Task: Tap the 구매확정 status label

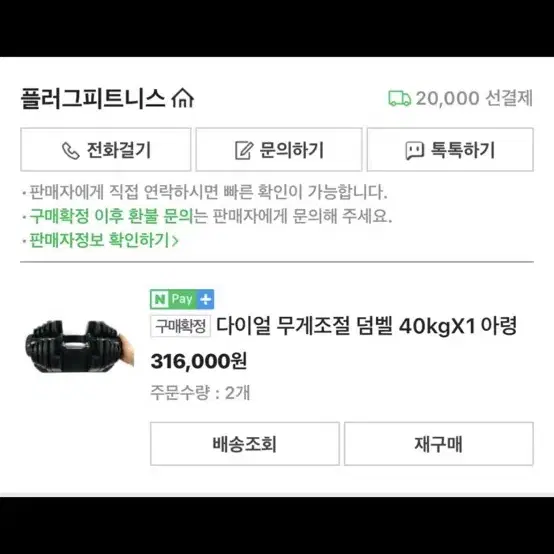Action: click(181, 326)
